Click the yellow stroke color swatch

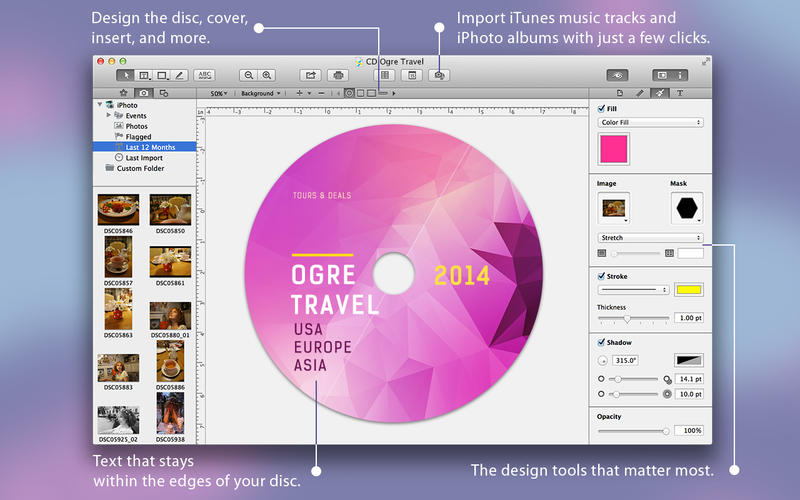click(x=688, y=290)
